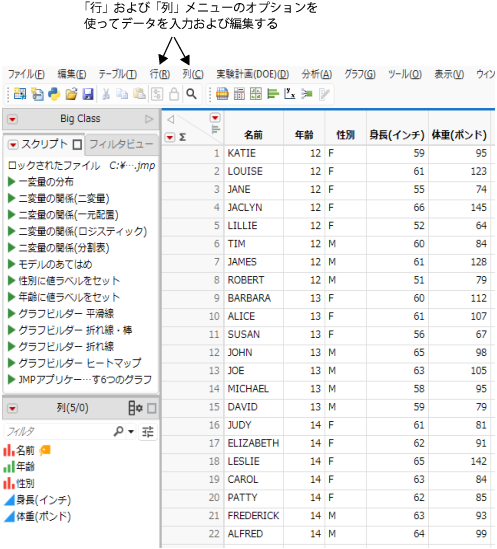The width and height of the screenshot is (497, 549).
Task: Click the New Data Table toolbar icon
Action: click(x=20, y=94)
